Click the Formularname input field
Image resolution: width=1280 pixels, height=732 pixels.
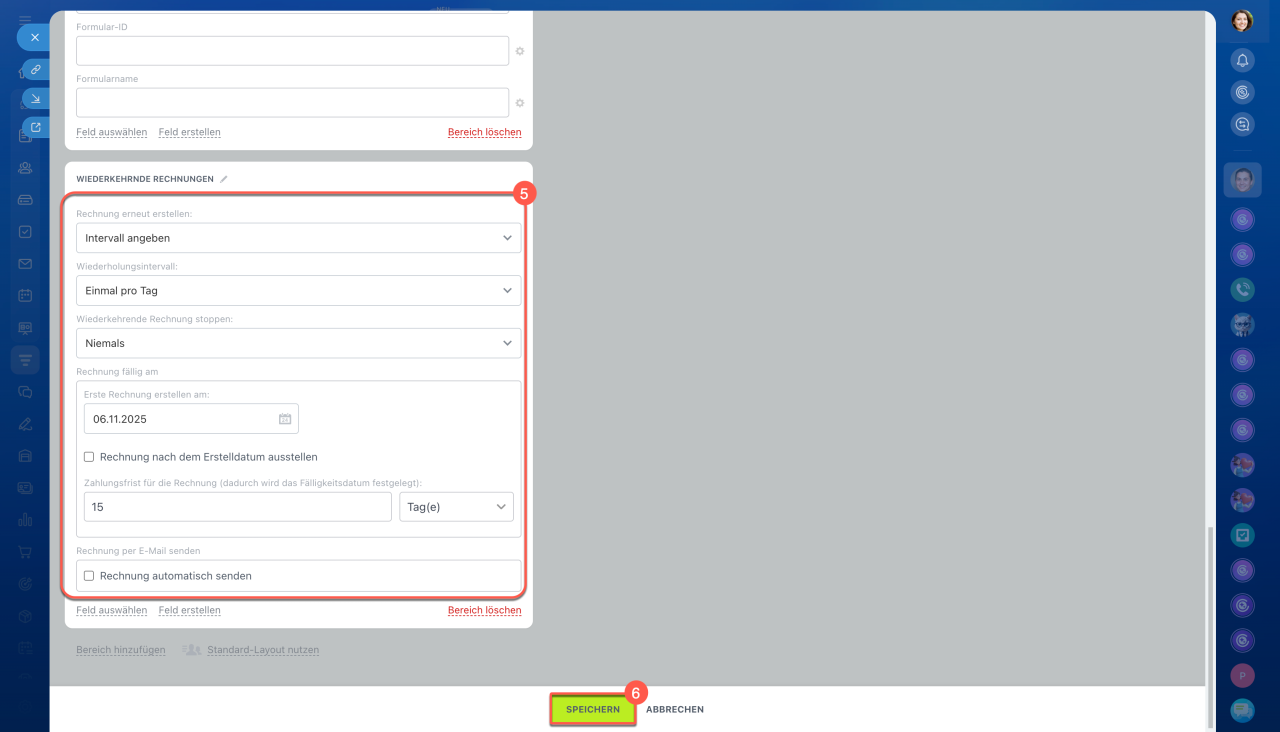(293, 103)
